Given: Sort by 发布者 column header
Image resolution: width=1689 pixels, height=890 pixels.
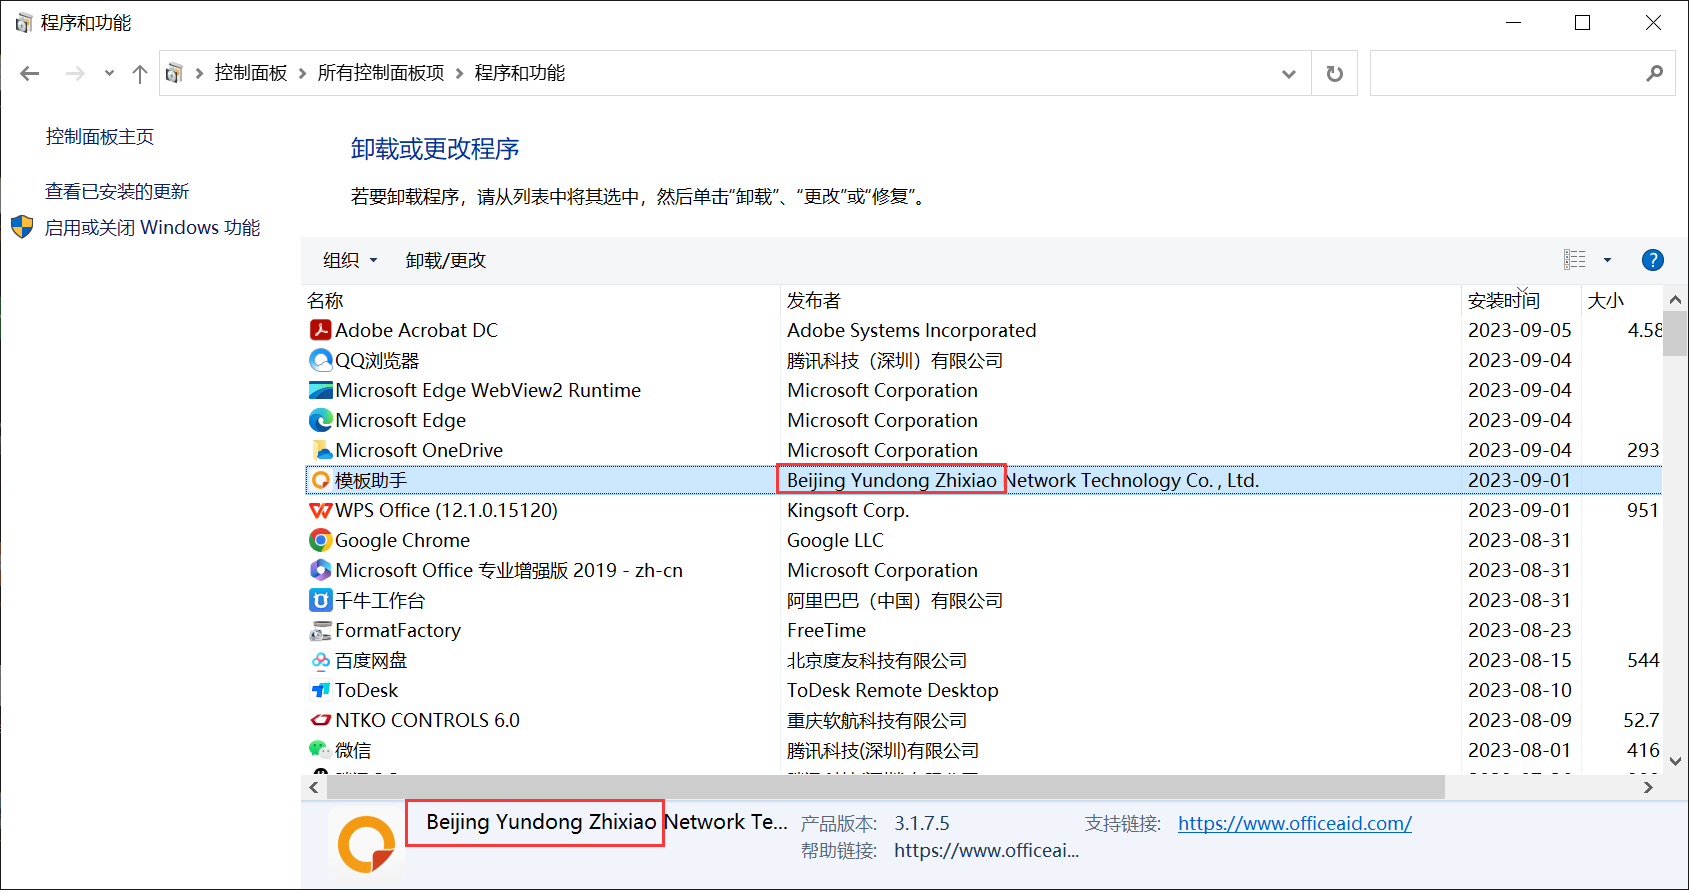Looking at the screenshot, I should click(x=1121, y=300).
